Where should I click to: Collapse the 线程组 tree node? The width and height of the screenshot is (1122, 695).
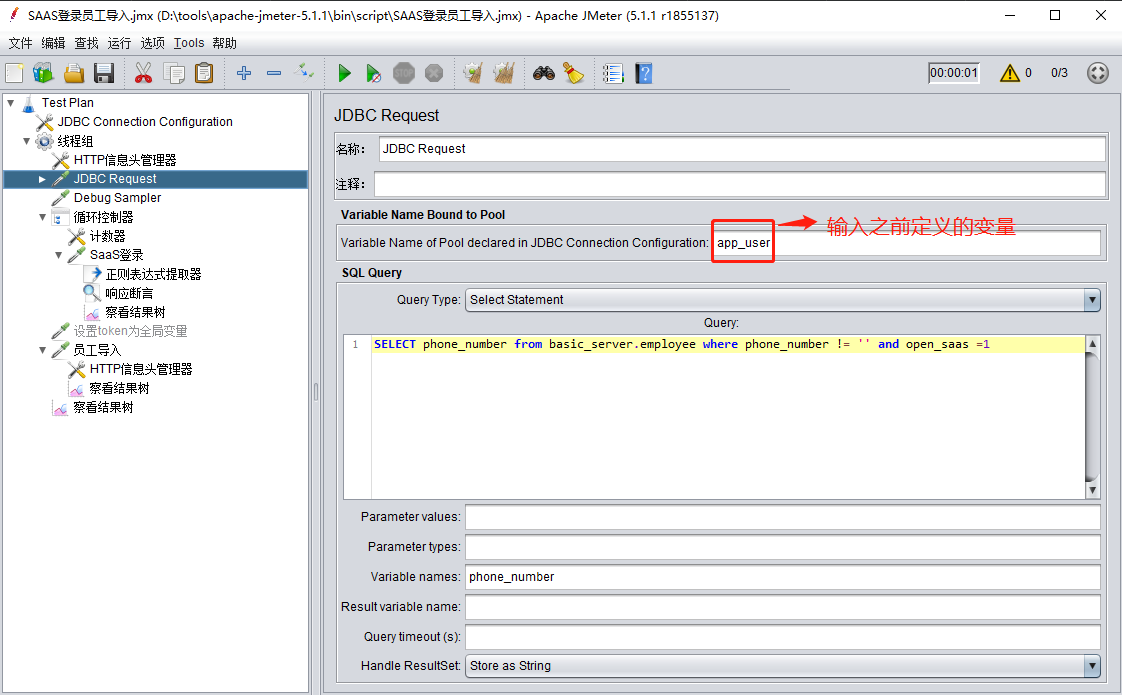point(26,141)
